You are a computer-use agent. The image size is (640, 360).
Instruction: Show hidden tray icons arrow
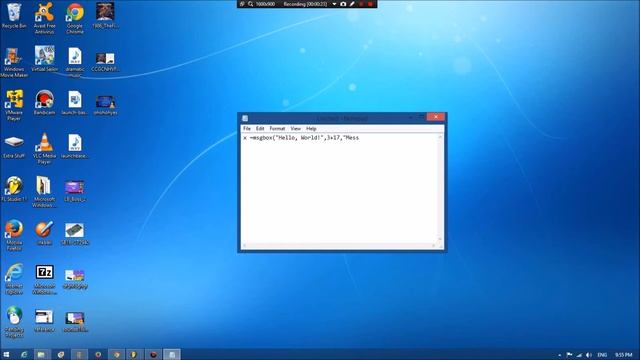(x=560, y=355)
